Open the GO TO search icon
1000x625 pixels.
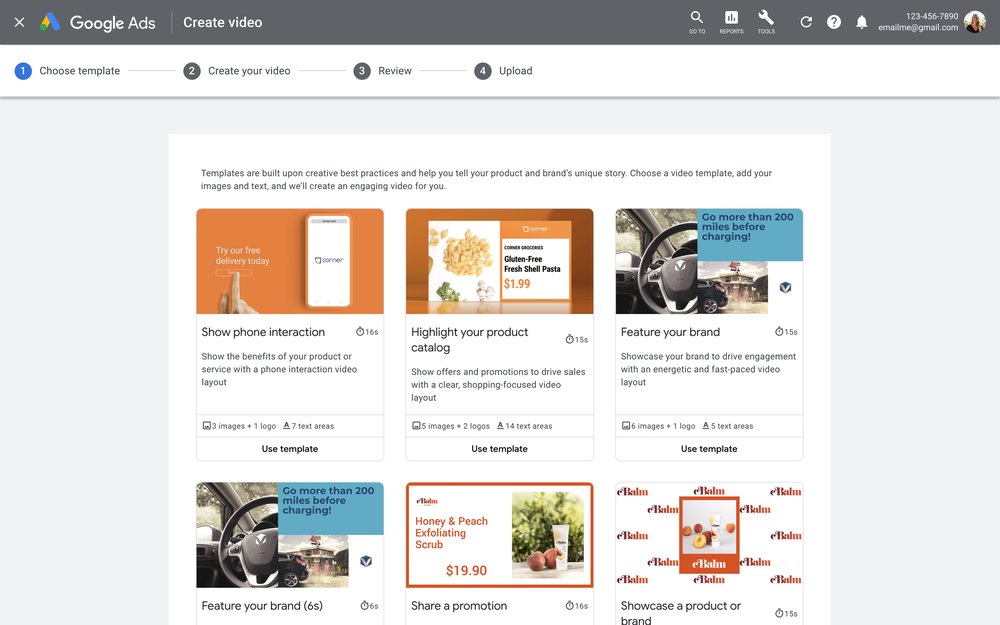(x=696, y=20)
